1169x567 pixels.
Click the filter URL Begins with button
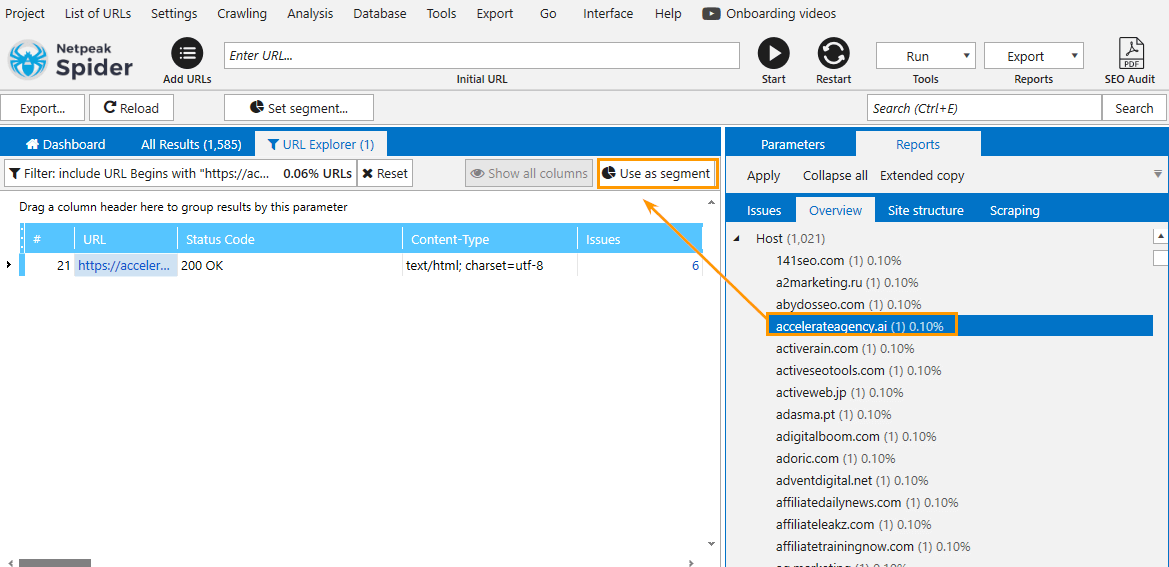click(180, 174)
